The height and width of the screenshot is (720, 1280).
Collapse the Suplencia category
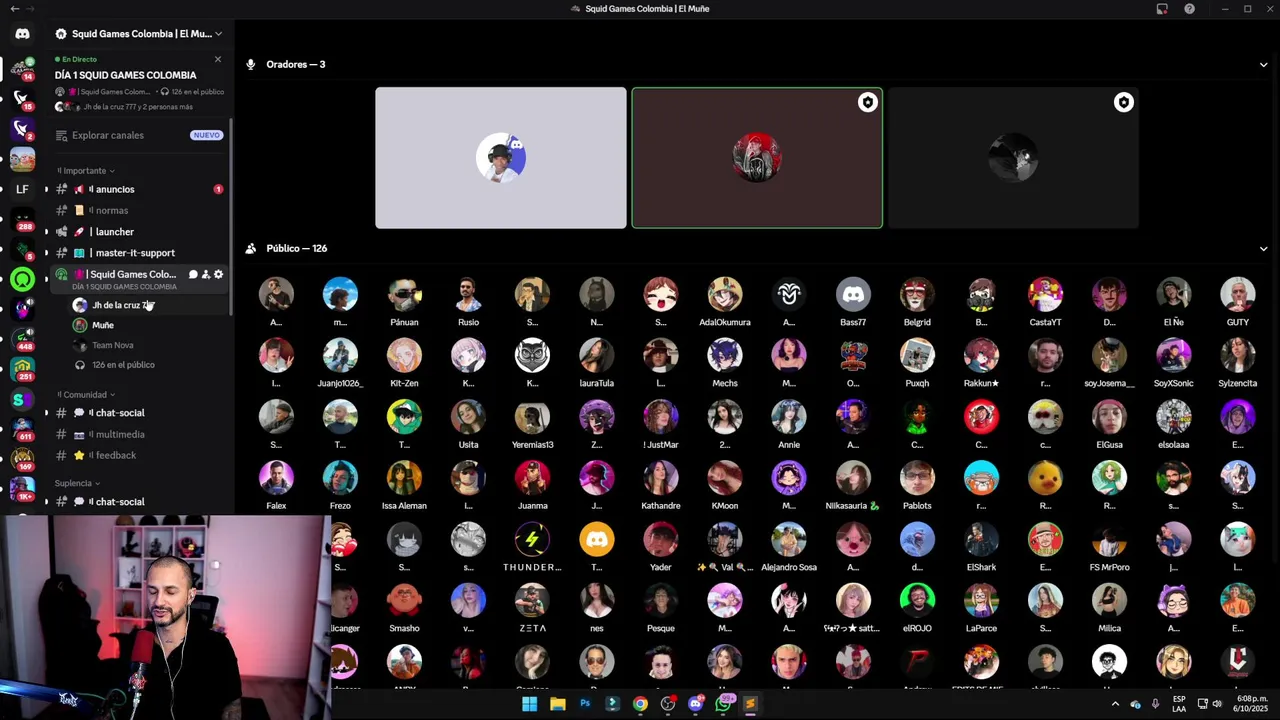78,484
